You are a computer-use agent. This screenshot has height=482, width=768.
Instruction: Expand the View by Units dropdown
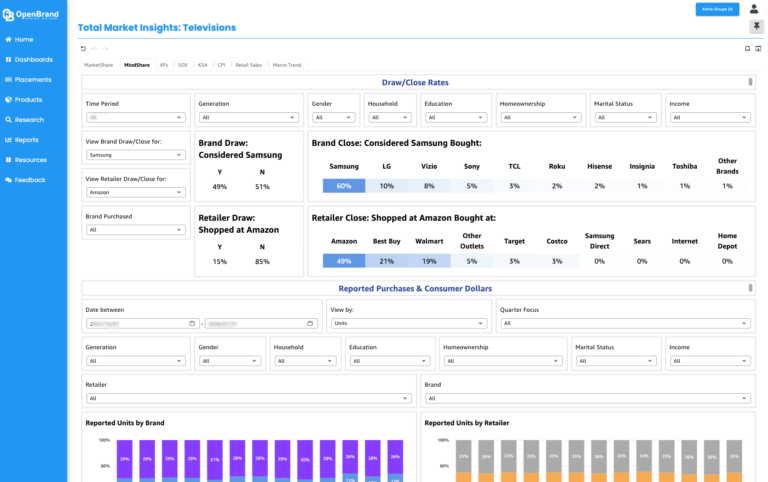tap(408, 323)
